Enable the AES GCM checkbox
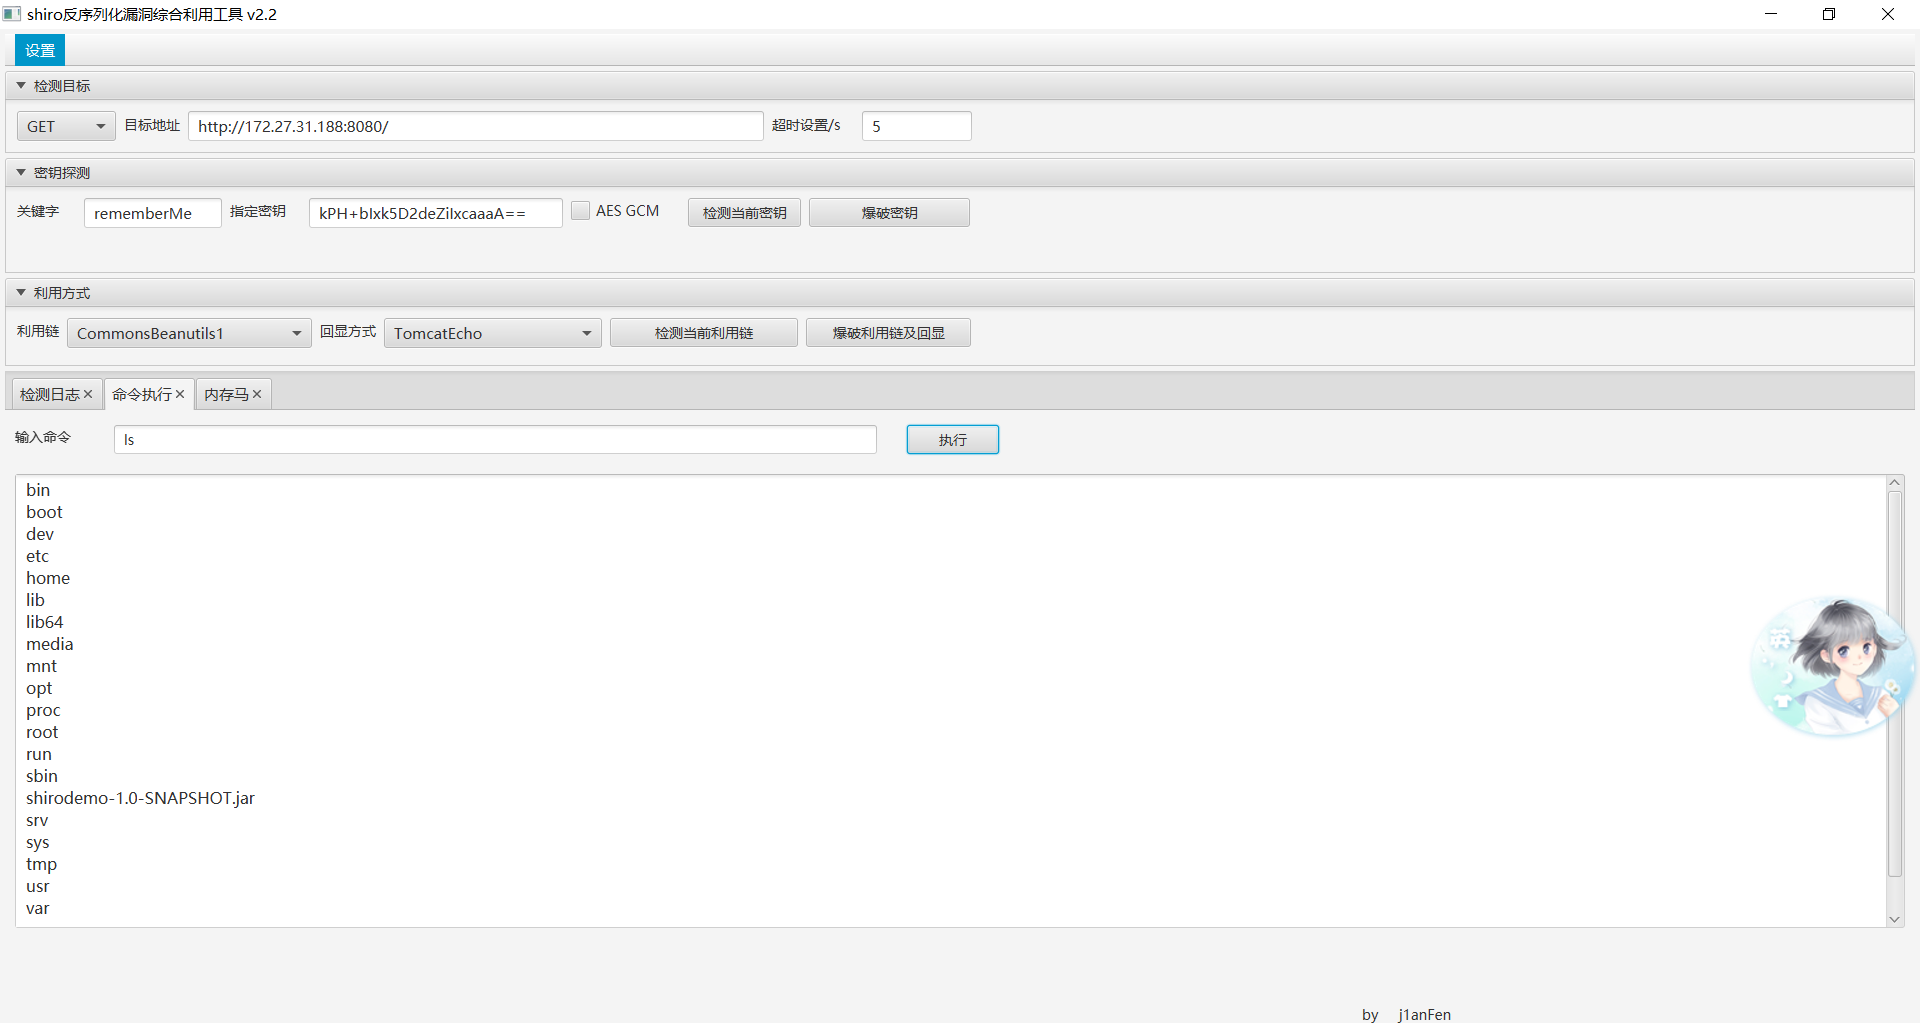This screenshot has height=1023, width=1920. tap(580, 211)
